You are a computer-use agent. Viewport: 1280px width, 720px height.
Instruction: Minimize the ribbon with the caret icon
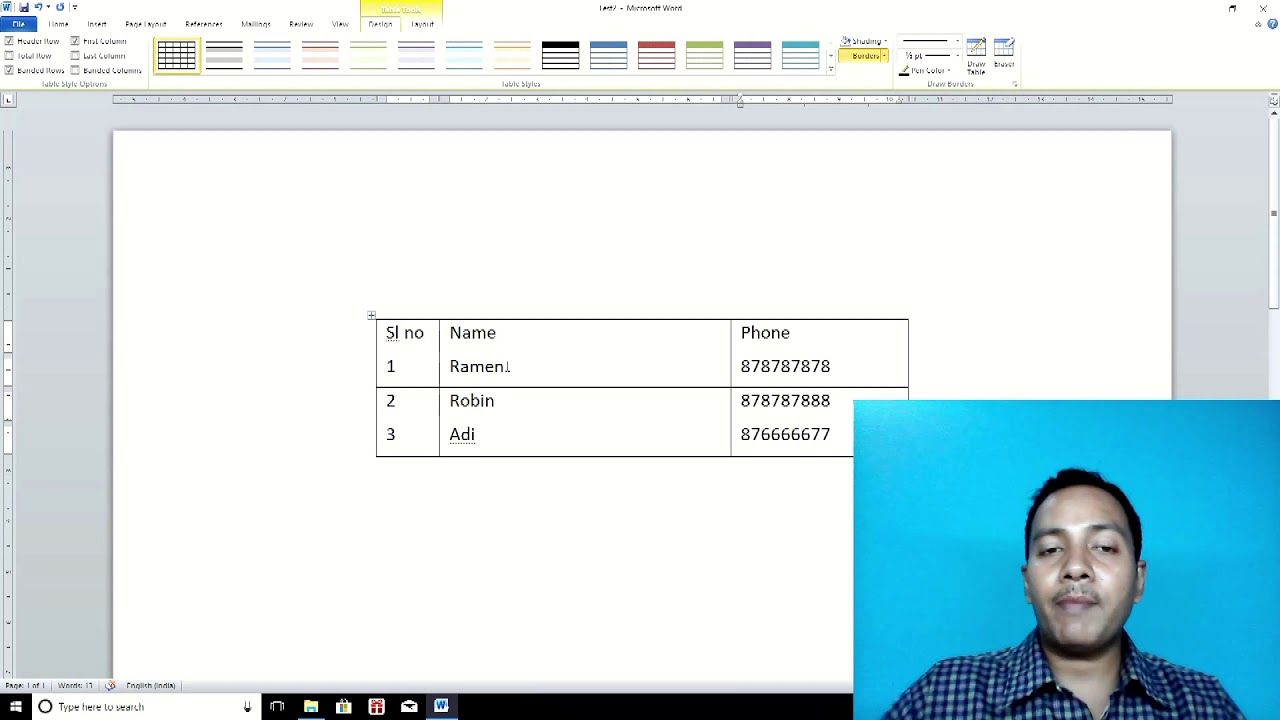click(1257, 24)
